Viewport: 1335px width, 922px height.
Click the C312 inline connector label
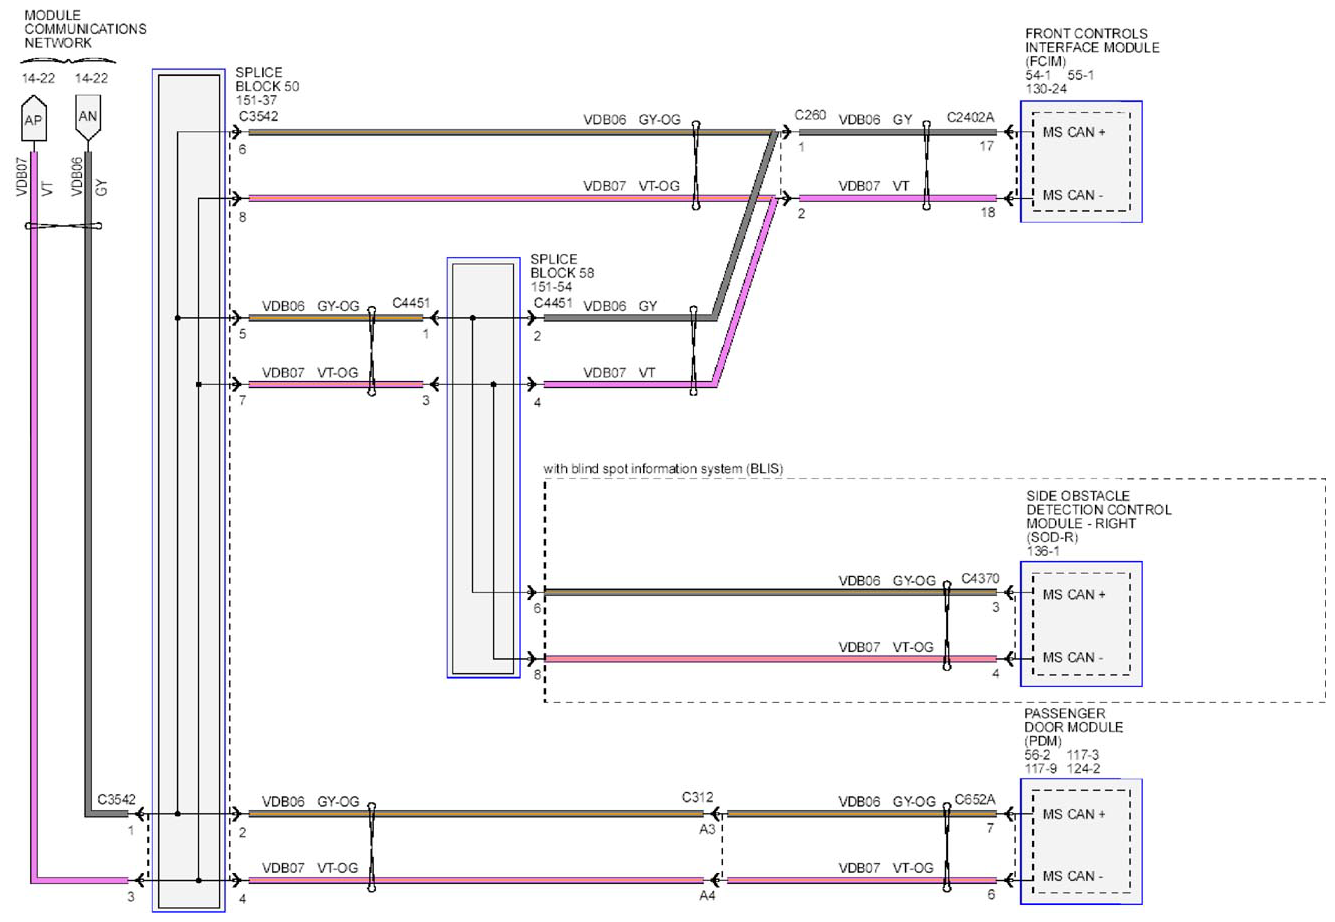click(x=698, y=797)
